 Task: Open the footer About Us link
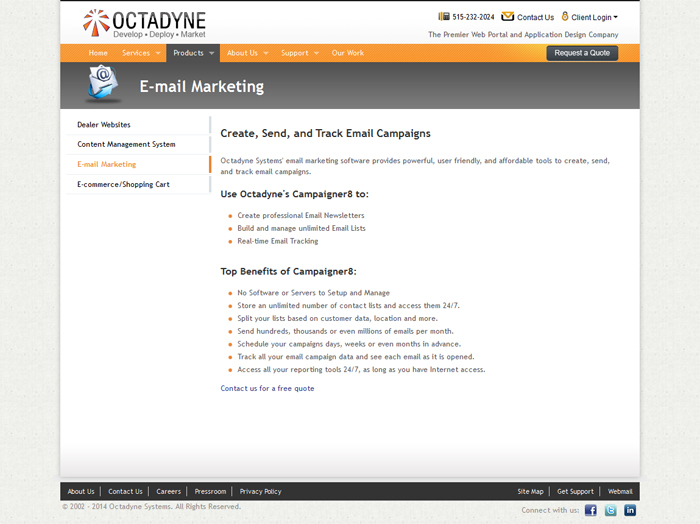tap(81, 491)
